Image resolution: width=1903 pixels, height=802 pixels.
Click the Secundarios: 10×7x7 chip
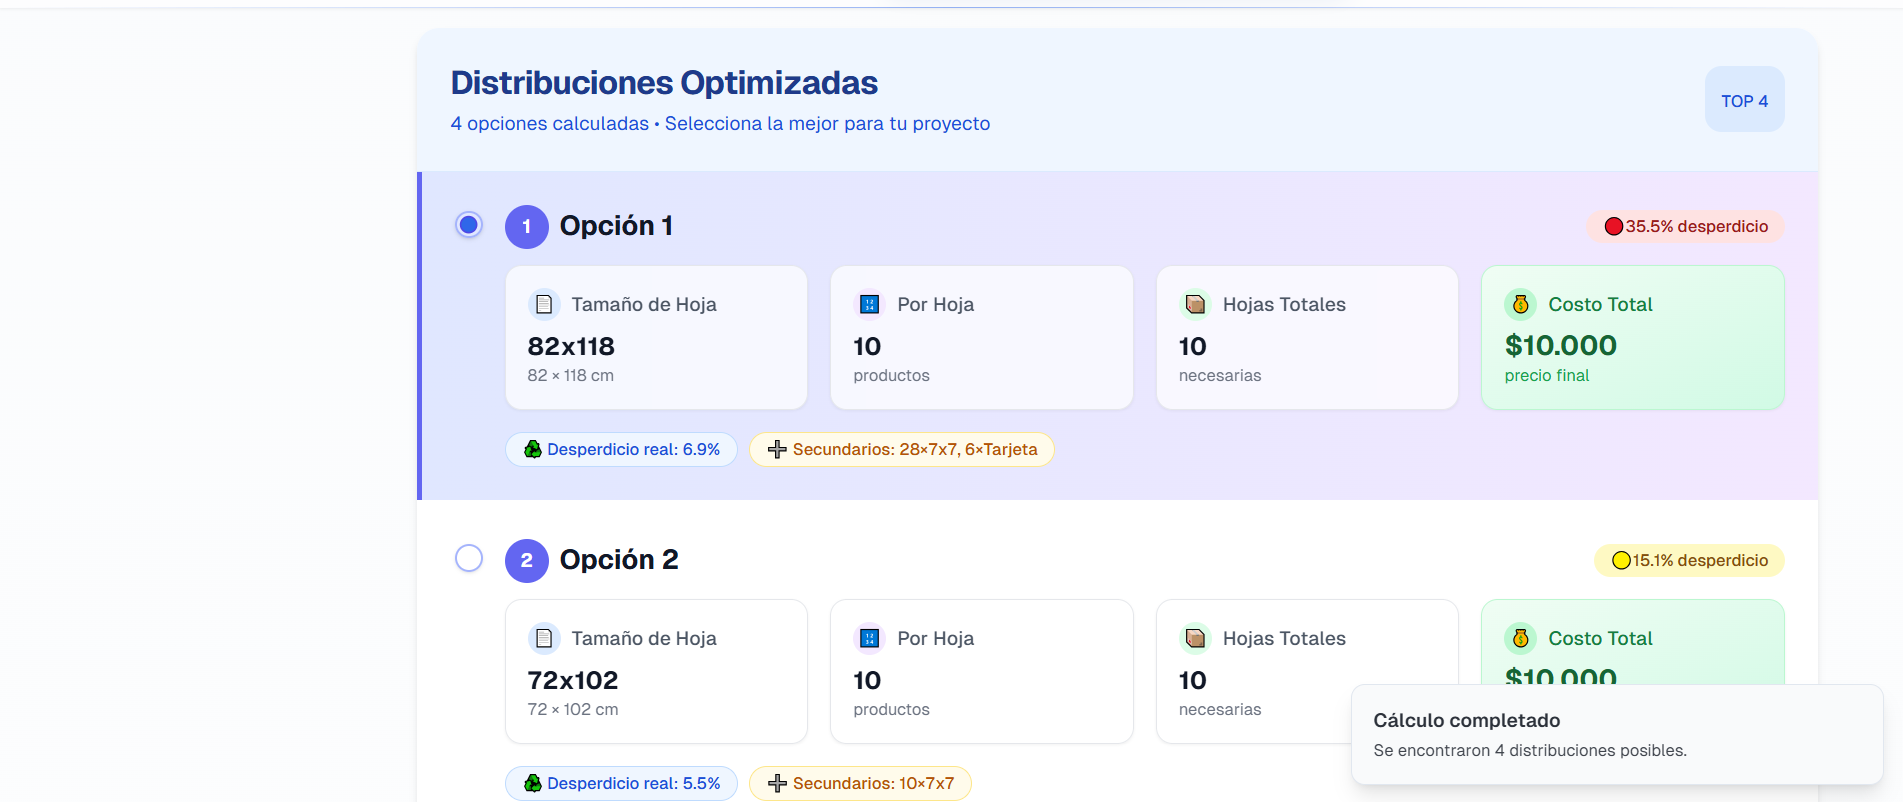tap(860, 783)
